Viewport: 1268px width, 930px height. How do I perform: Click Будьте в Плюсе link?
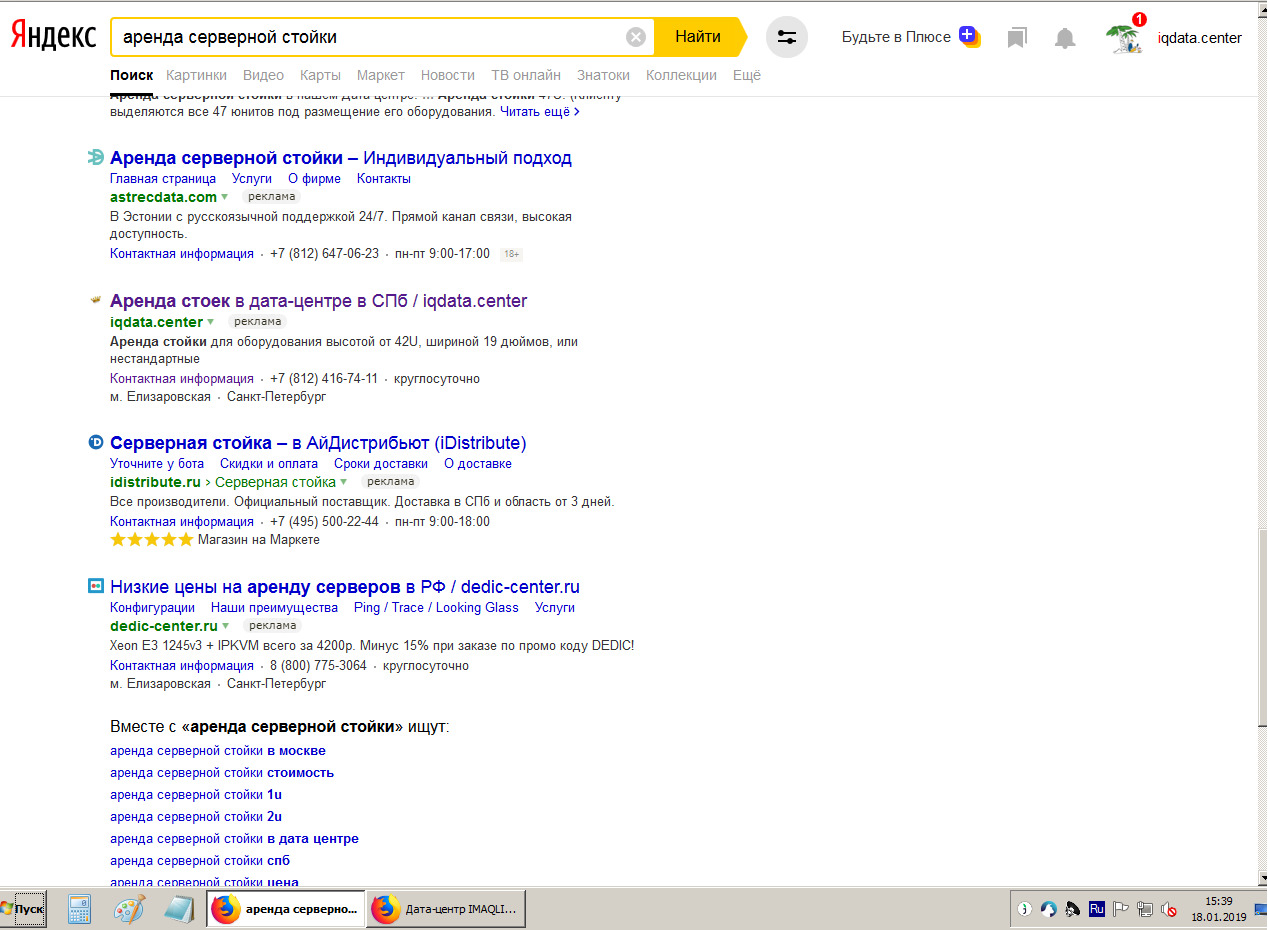pyautogui.click(x=896, y=37)
